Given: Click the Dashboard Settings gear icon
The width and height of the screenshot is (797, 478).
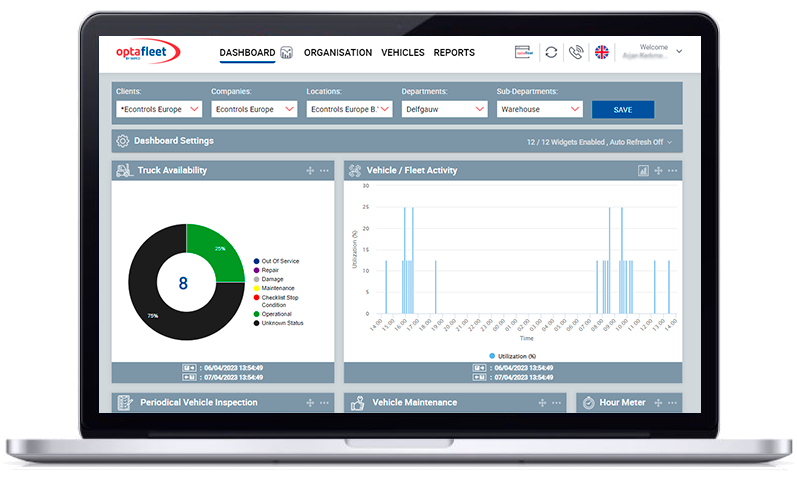Looking at the screenshot, I should pos(122,141).
